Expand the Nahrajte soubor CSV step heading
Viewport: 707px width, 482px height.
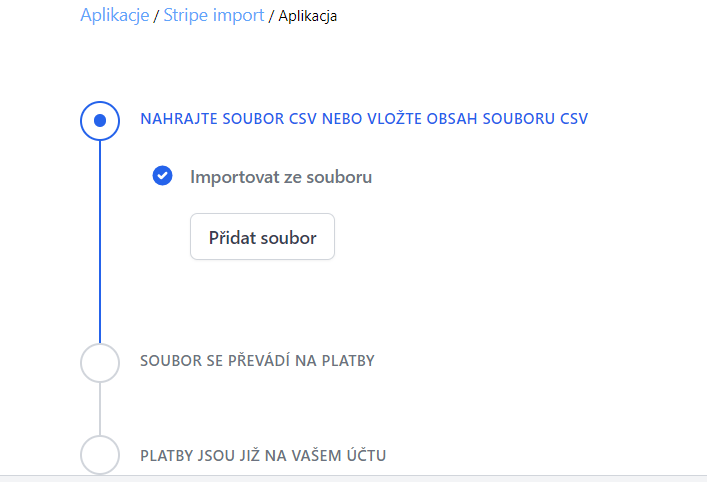coord(364,119)
